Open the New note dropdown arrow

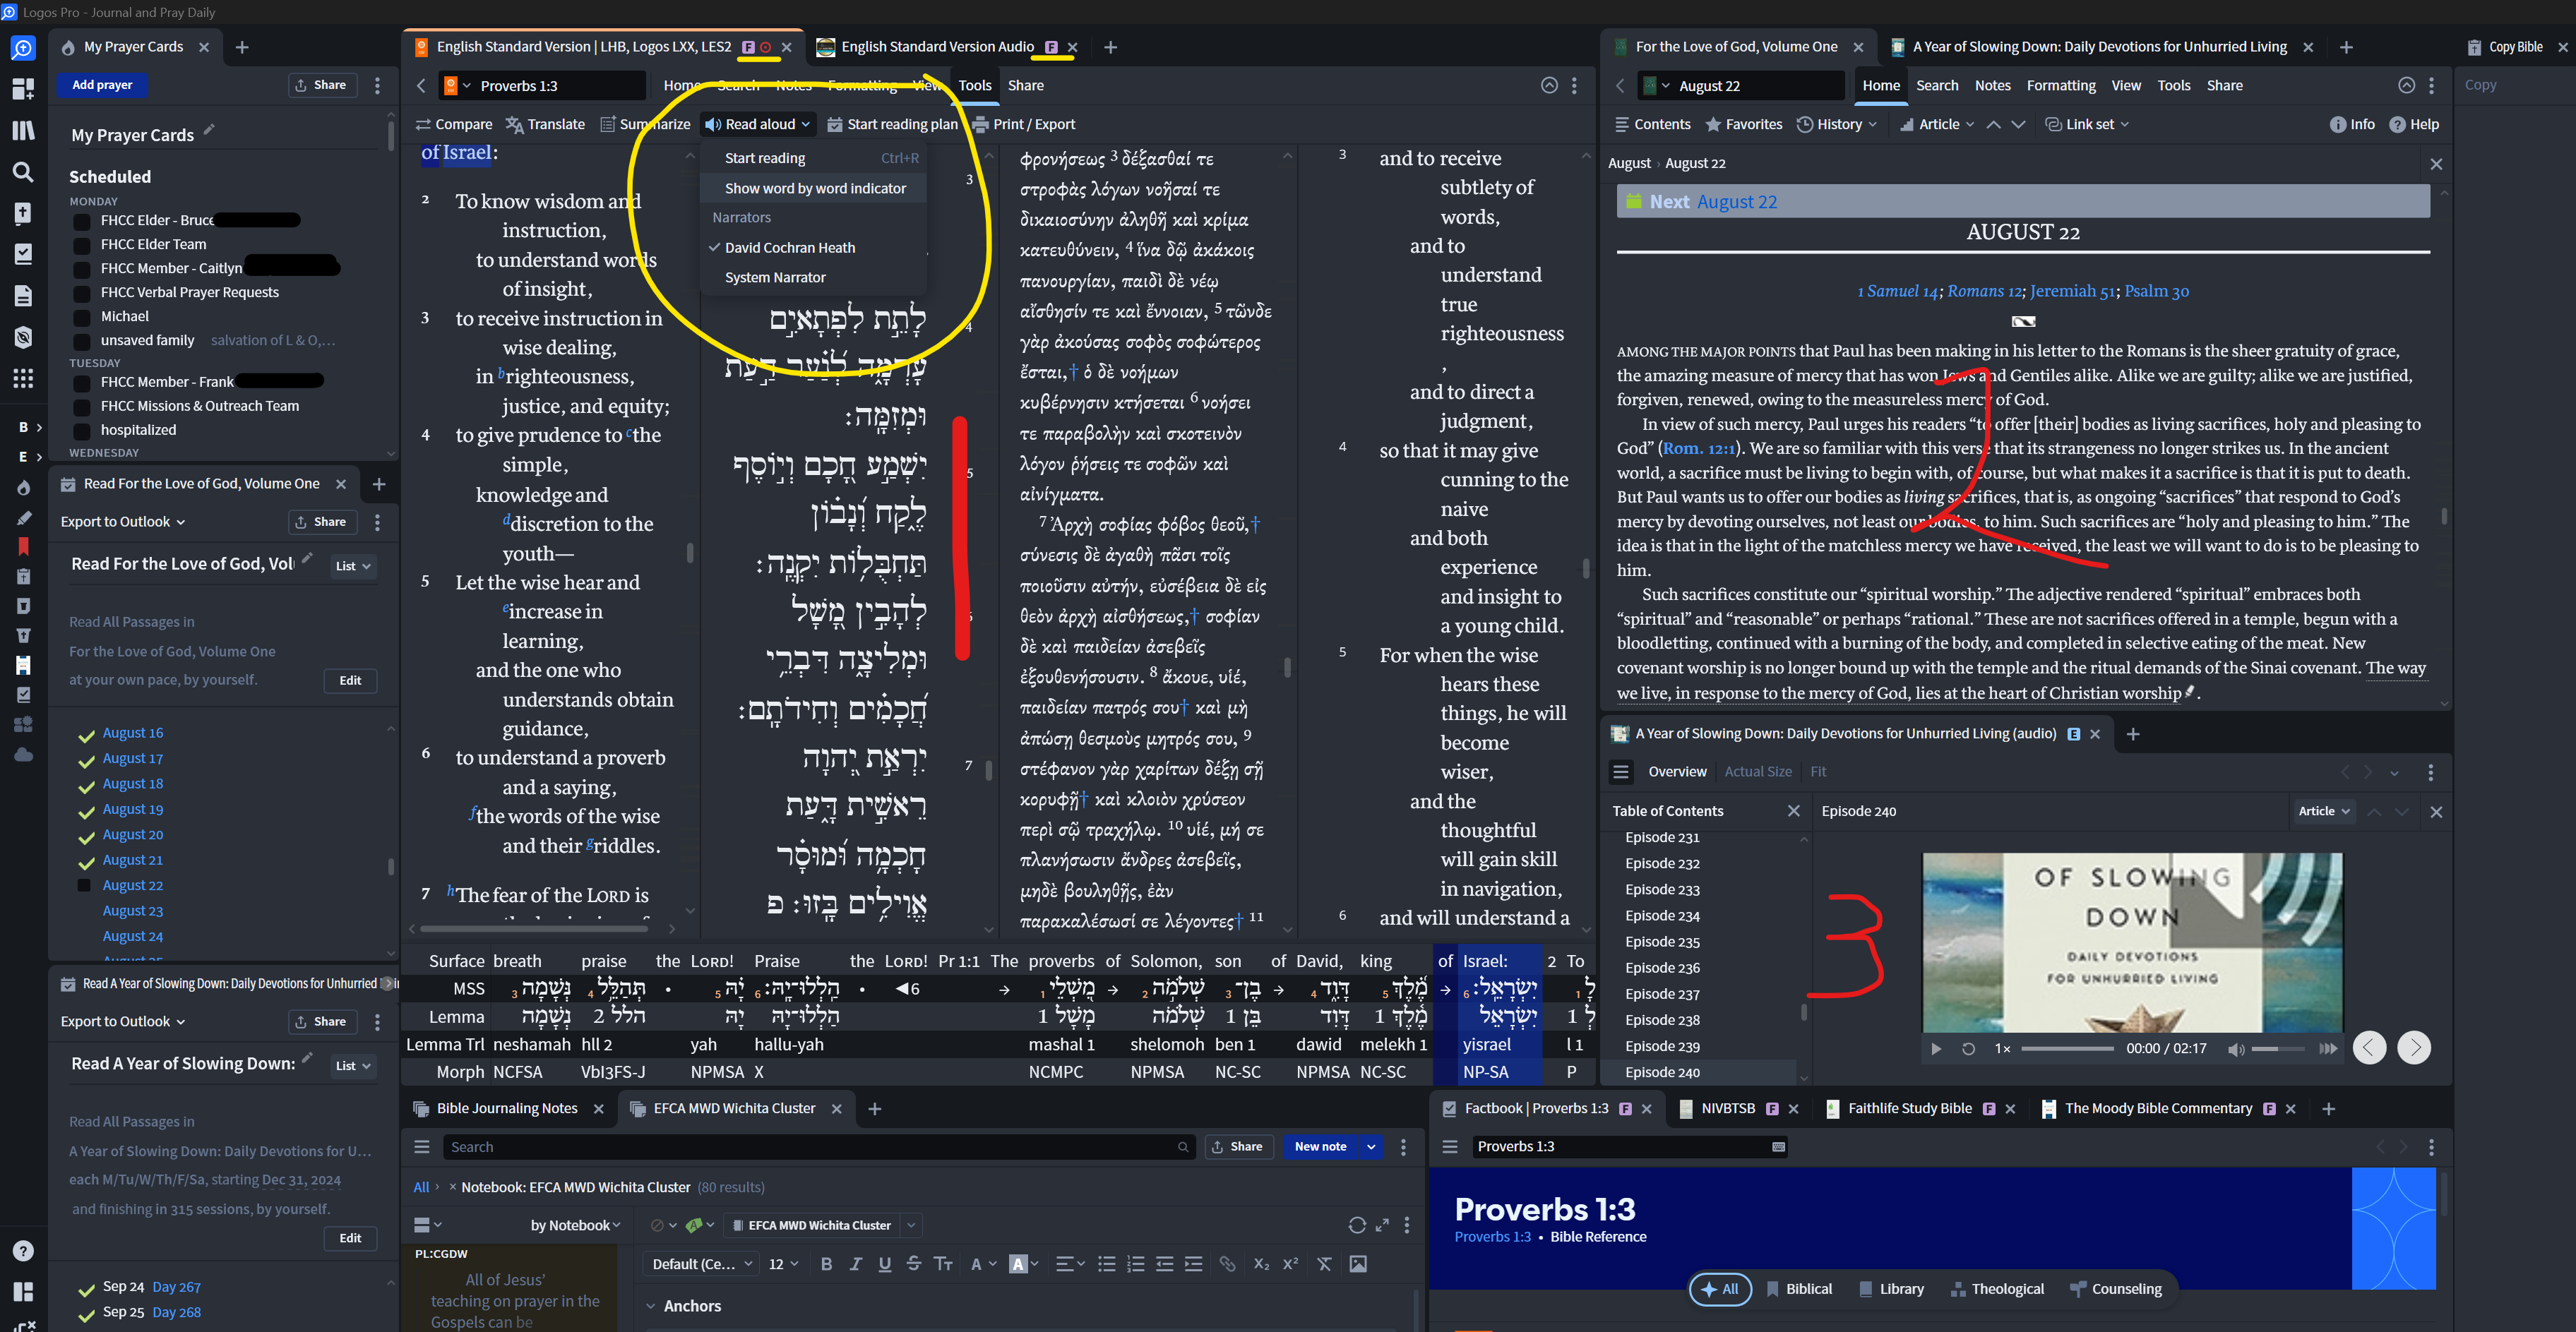coord(1371,1147)
